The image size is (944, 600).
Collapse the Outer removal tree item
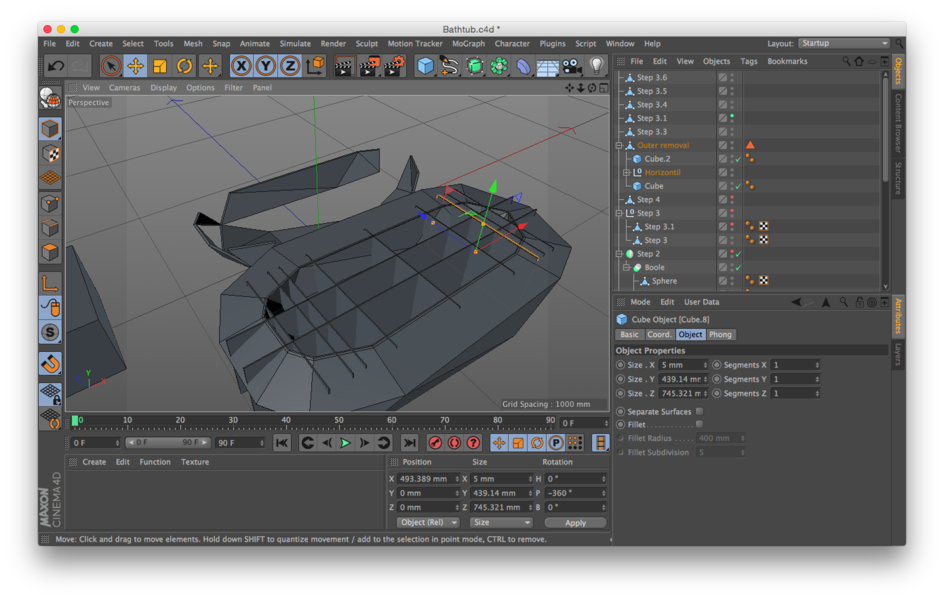(619, 146)
